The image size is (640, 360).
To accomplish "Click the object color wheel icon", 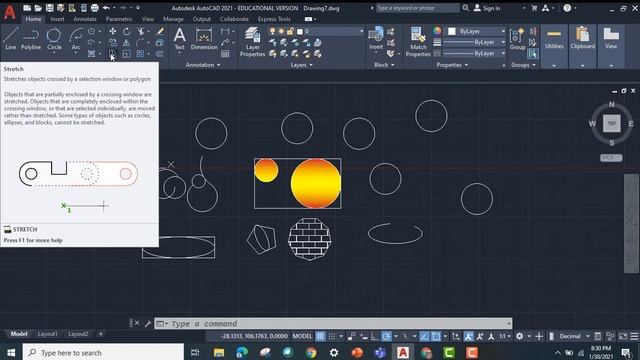I will click(x=437, y=31).
